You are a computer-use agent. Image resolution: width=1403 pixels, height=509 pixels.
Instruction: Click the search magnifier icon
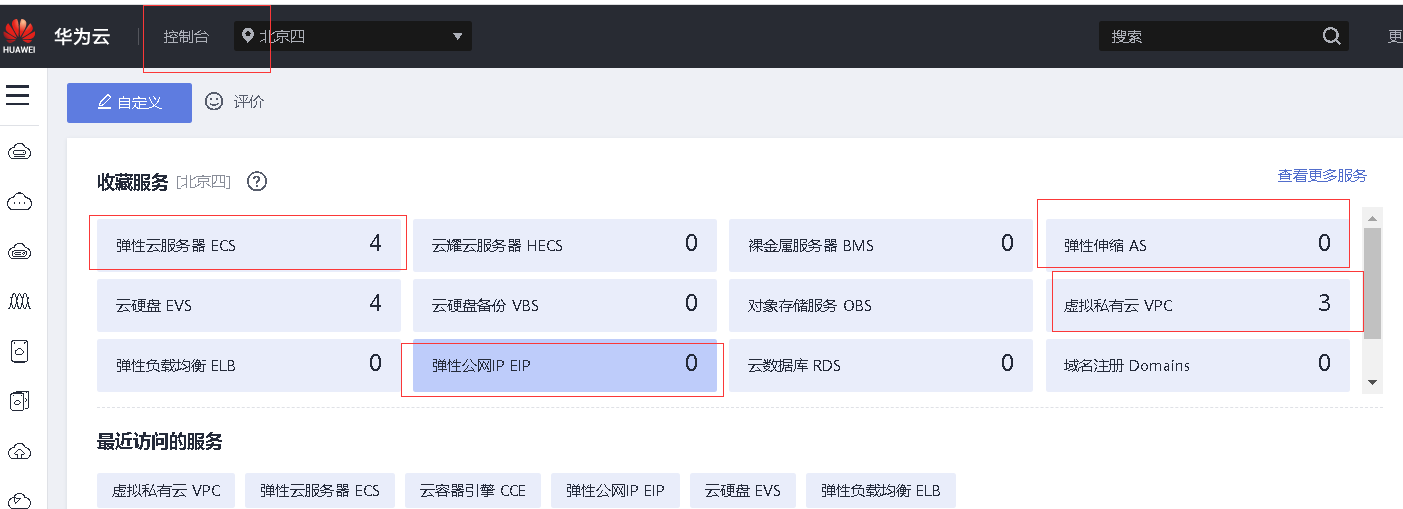1331,36
